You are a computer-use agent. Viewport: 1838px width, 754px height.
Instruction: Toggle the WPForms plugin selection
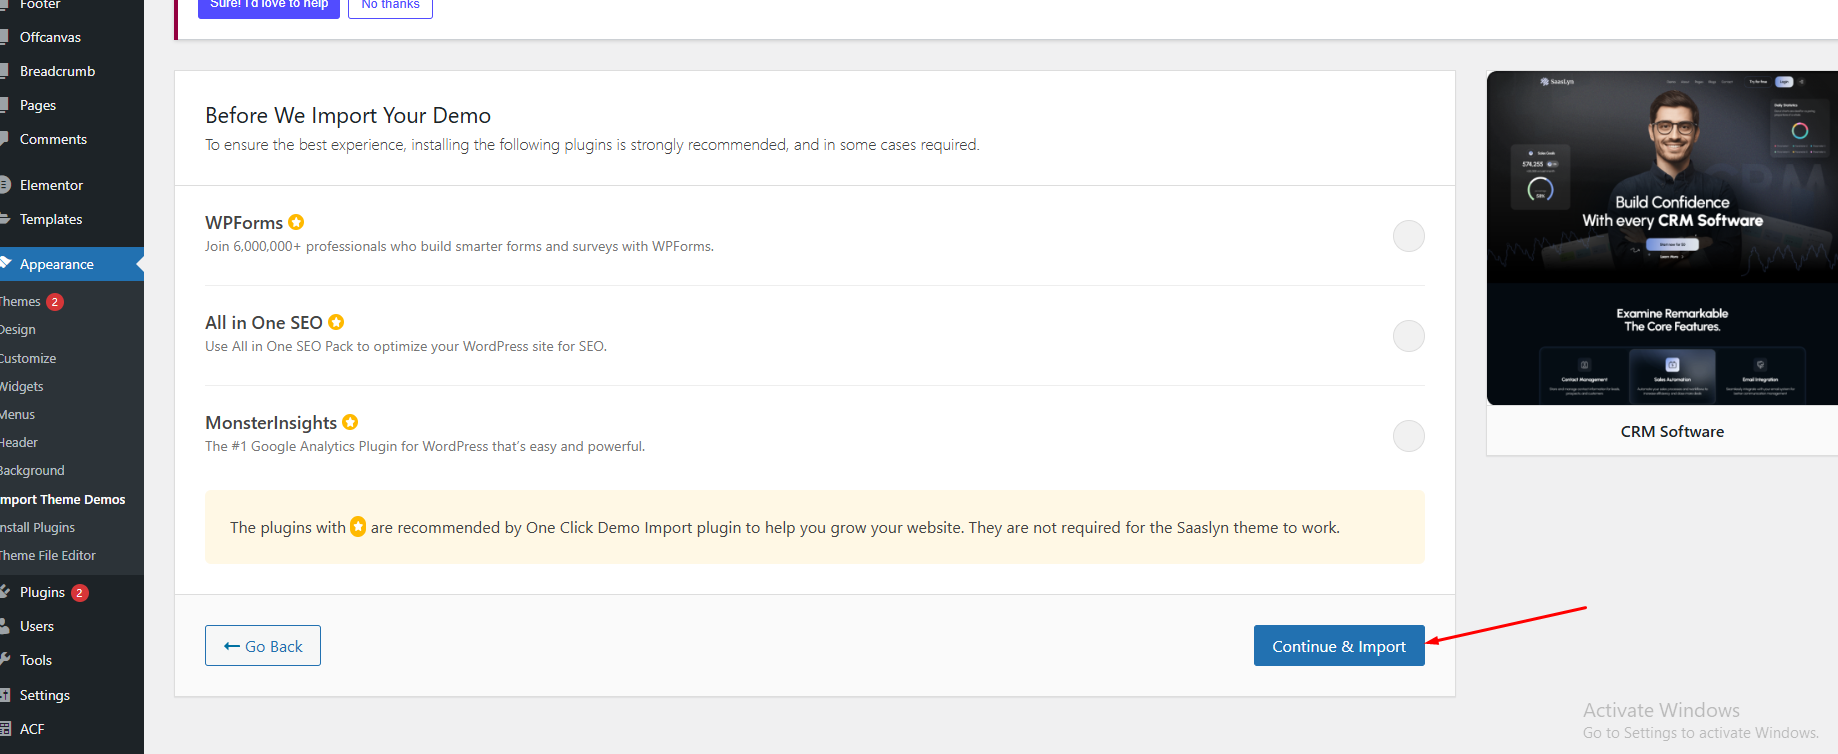pyautogui.click(x=1408, y=236)
